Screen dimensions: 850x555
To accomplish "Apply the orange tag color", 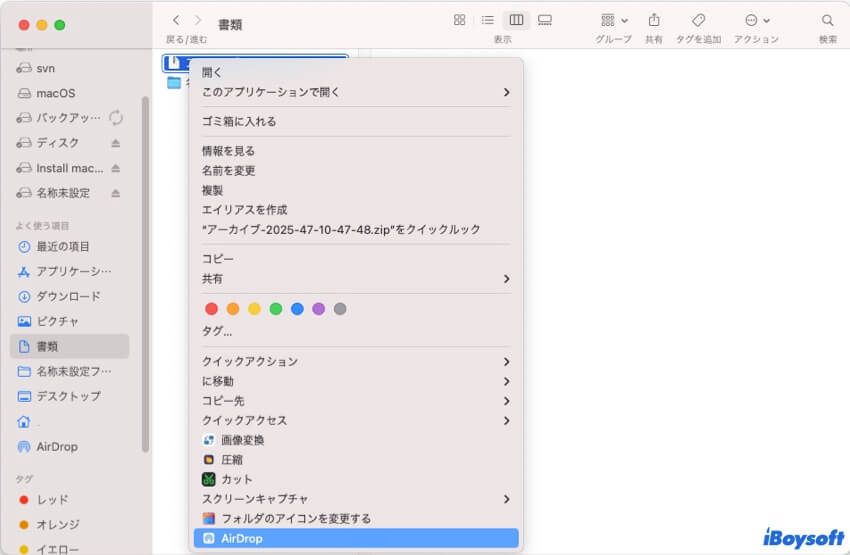I will coord(233,309).
